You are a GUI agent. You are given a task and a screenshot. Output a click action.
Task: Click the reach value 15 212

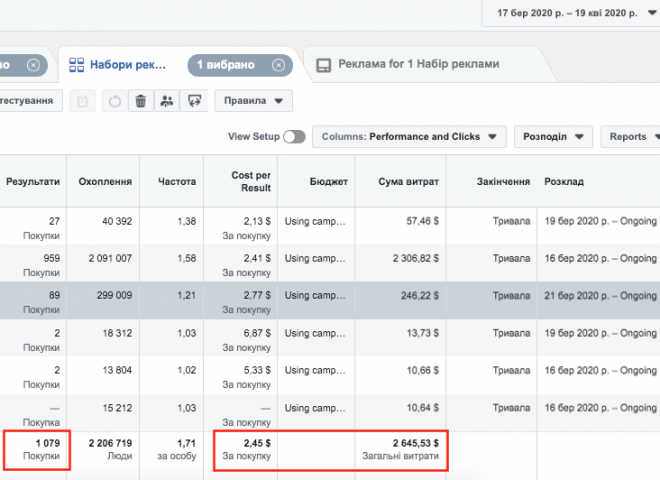click(x=117, y=408)
